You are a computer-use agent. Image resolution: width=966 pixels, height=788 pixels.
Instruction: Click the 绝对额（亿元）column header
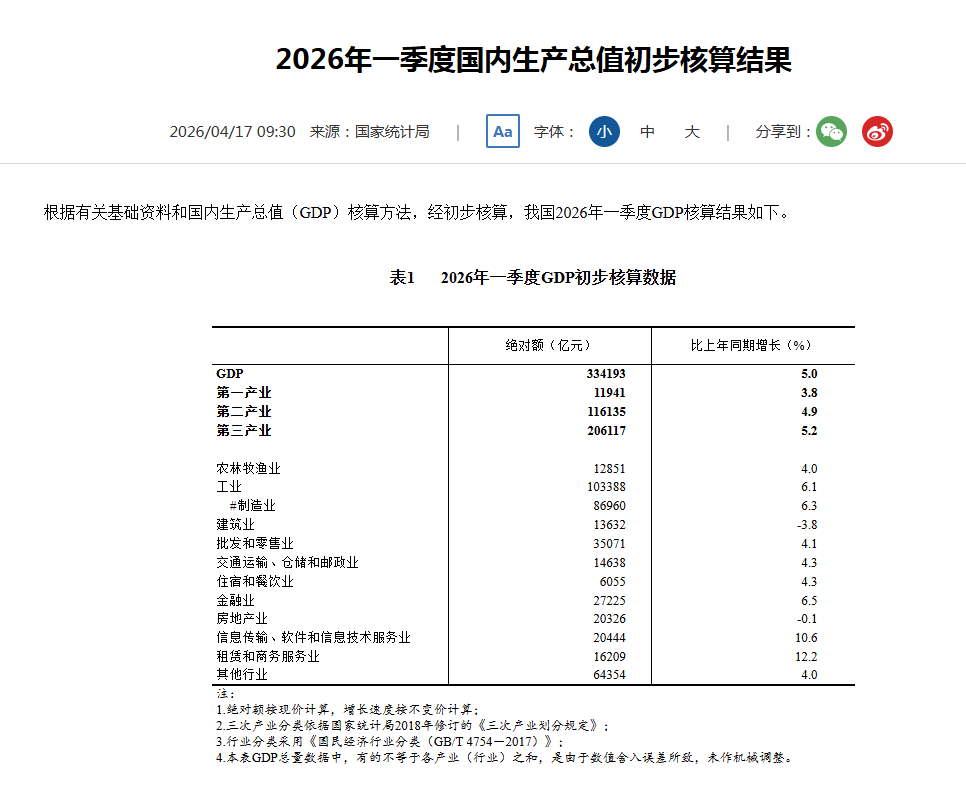(548, 346)
